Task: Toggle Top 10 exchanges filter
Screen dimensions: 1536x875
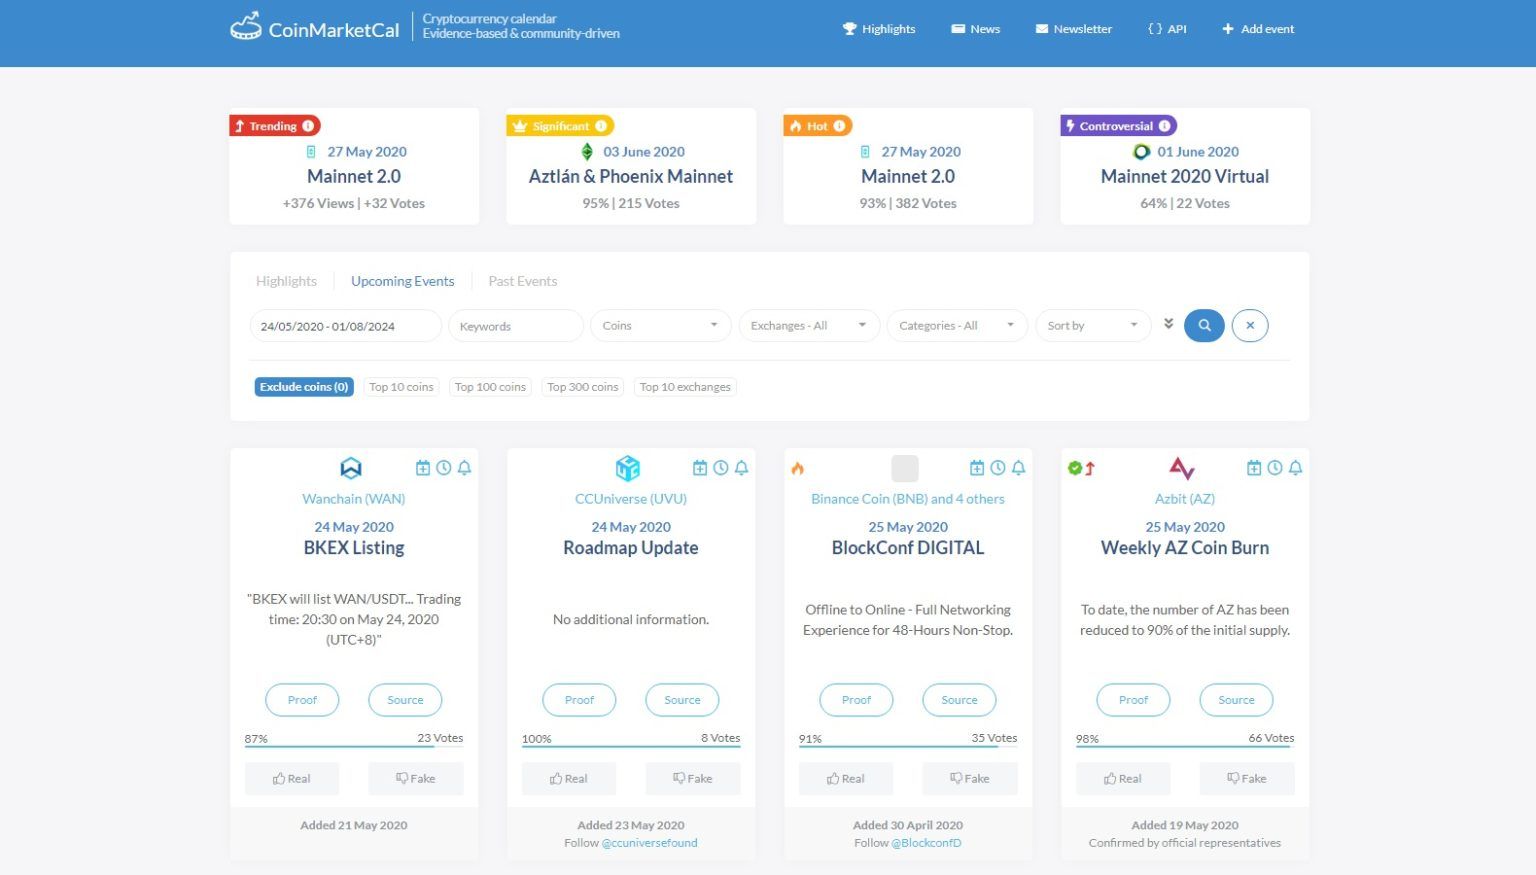Action: tap(685, 387)
